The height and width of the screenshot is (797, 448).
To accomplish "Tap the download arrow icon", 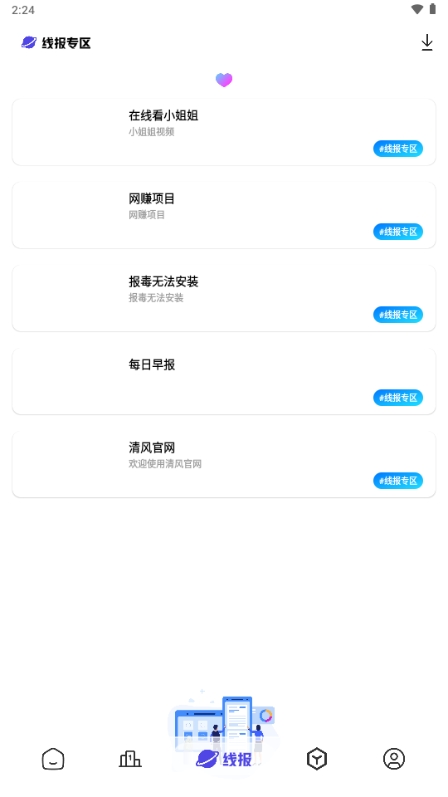I will (x=427, y=43).
